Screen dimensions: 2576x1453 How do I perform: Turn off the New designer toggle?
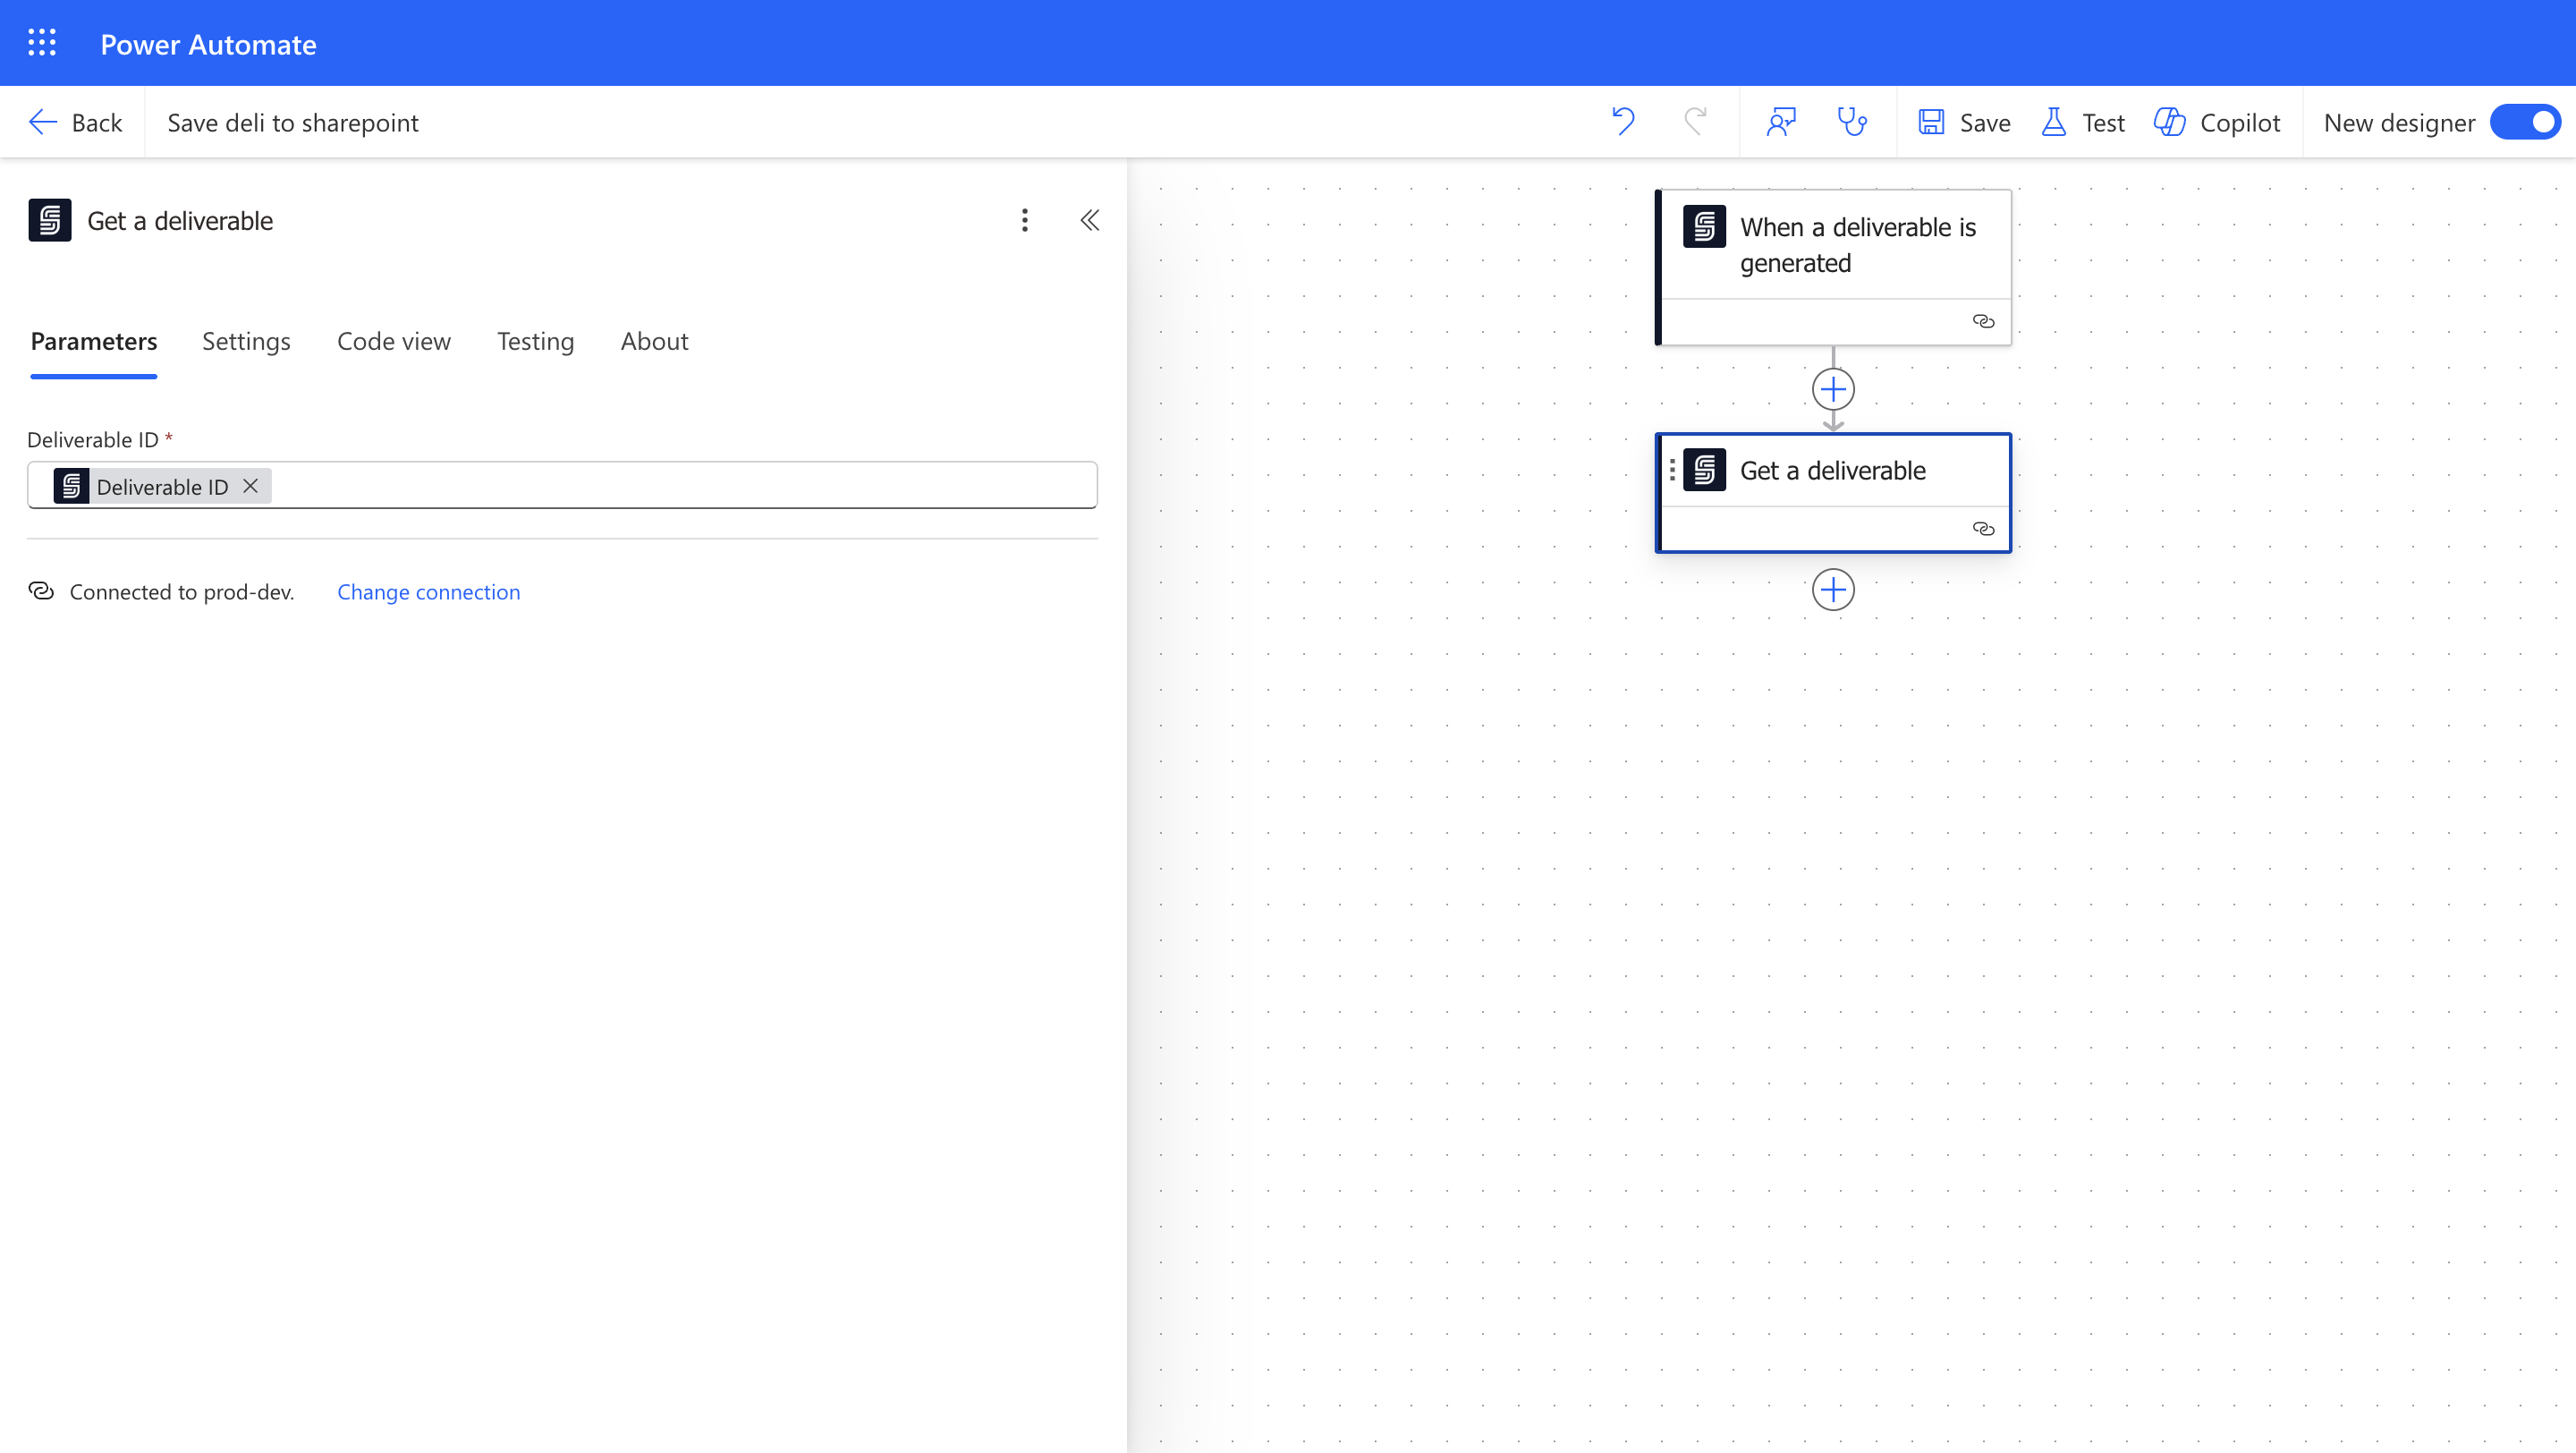2525,122
